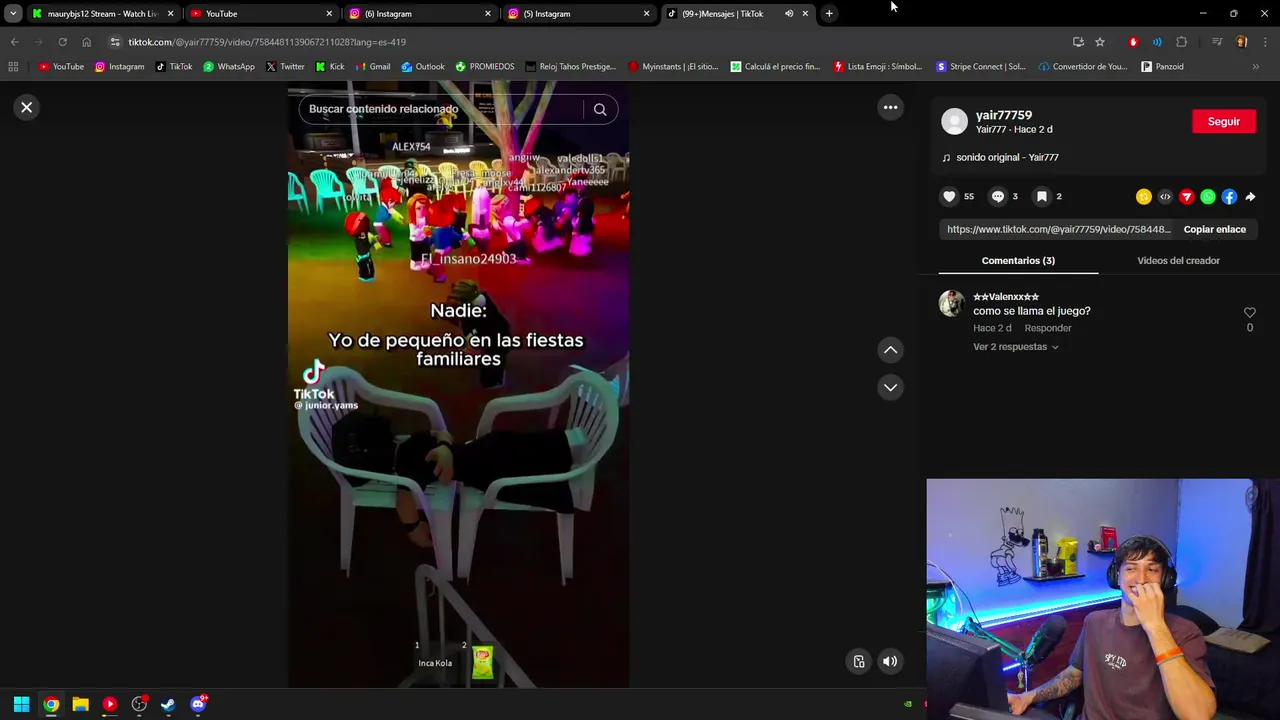Viewport: 1280px width, 720px height.
Task: Reply to Valenxx comment with Responder
Action: [1048, 328]
